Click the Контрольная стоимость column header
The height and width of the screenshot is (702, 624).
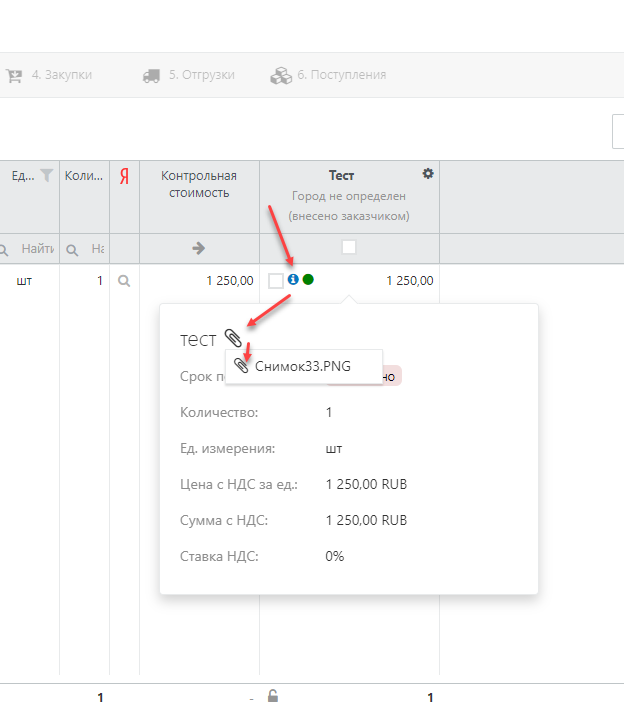pyautogui.click(x=199, y=184)
